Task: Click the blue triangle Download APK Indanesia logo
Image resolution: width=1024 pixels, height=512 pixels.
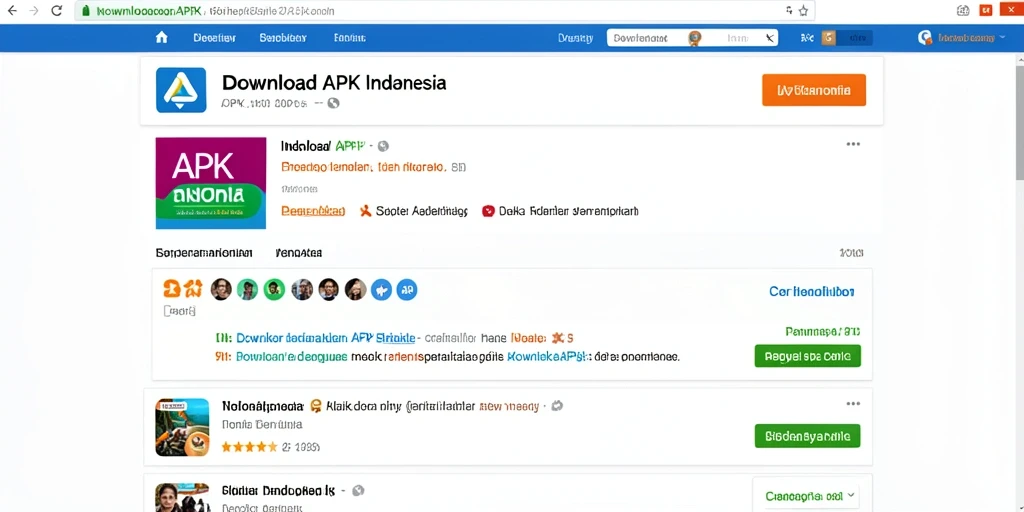Action: pyautogui.click(x=181, y=90)
